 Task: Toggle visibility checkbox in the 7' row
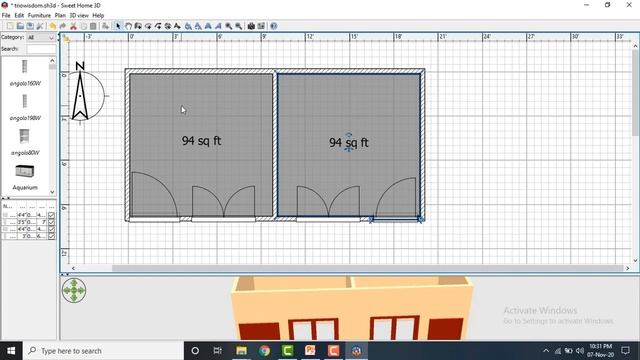click(x=51, y=222)
